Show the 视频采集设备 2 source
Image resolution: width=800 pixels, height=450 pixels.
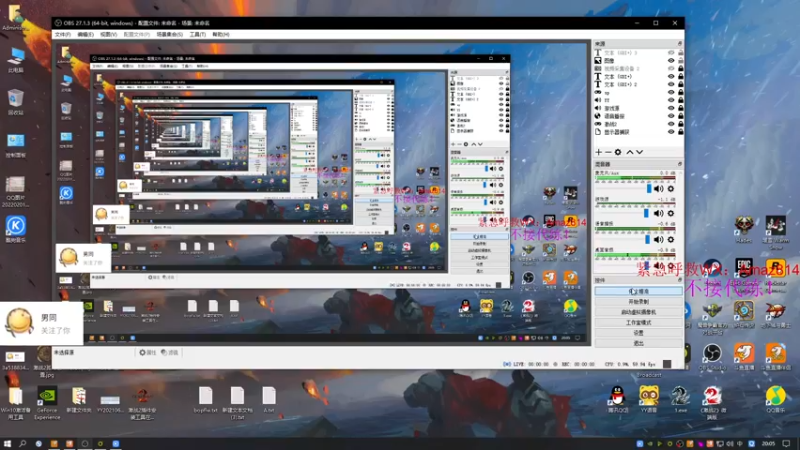(671, 68)
